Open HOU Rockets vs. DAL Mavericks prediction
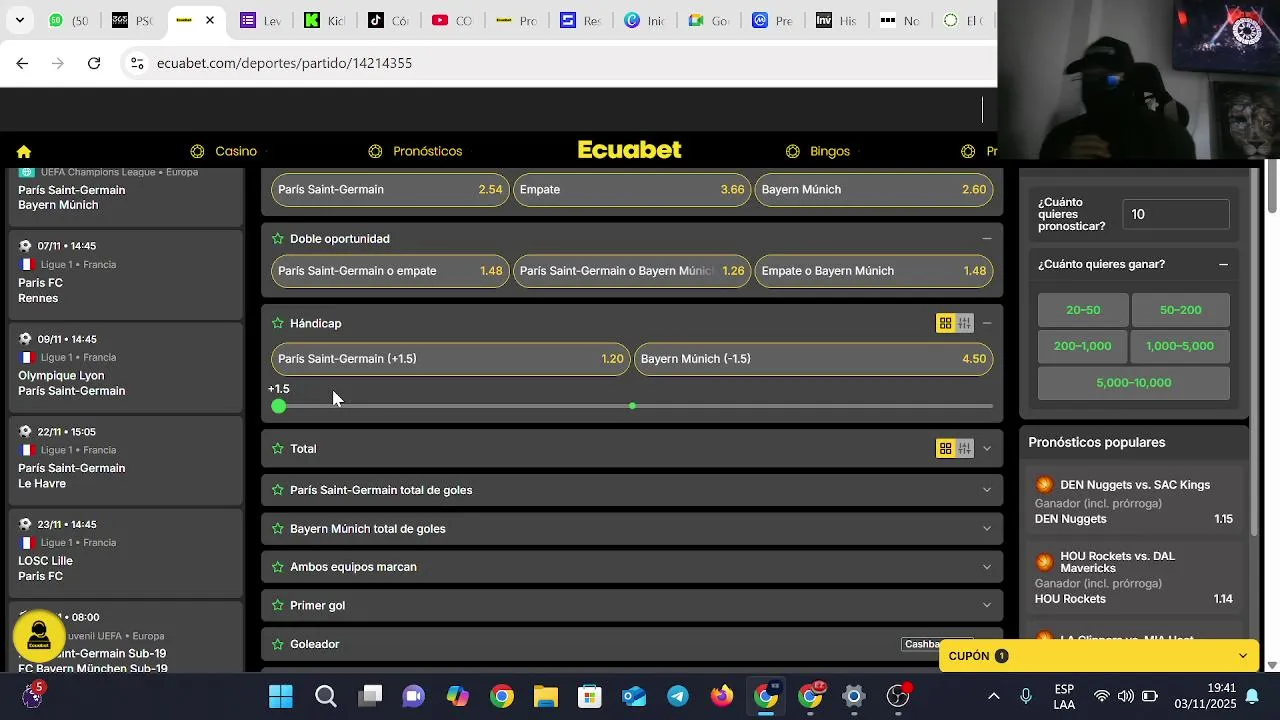Viewport: 1280px width, 720px height. [x=1135, y=577]
